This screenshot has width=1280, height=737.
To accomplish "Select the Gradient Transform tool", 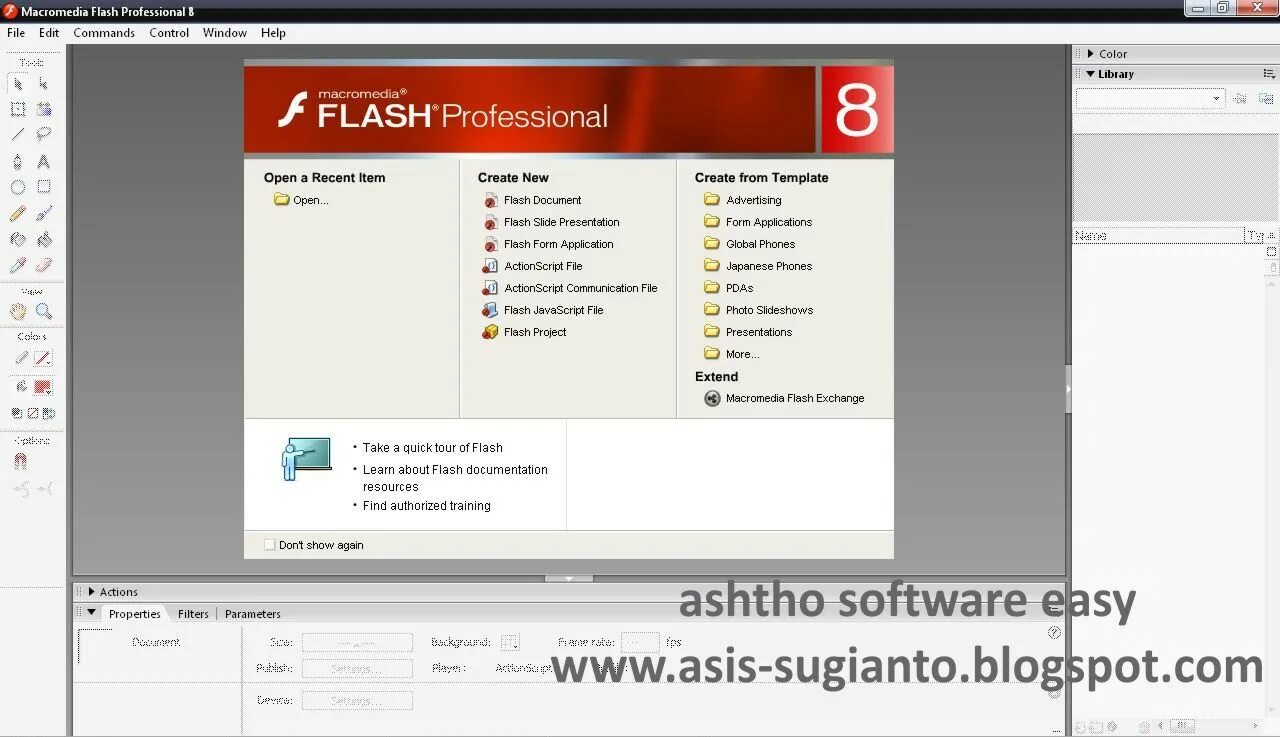I will (43, 109).
